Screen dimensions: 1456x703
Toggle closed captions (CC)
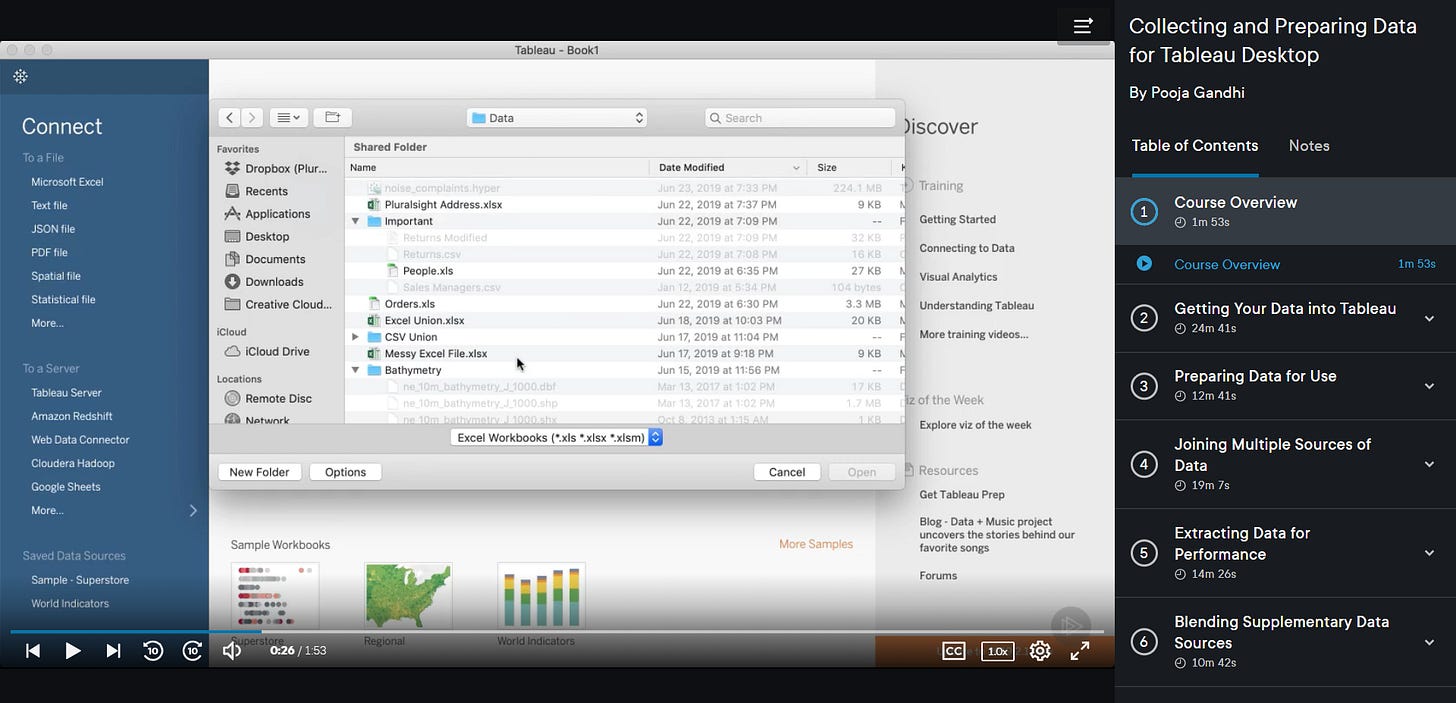point(954,651)
